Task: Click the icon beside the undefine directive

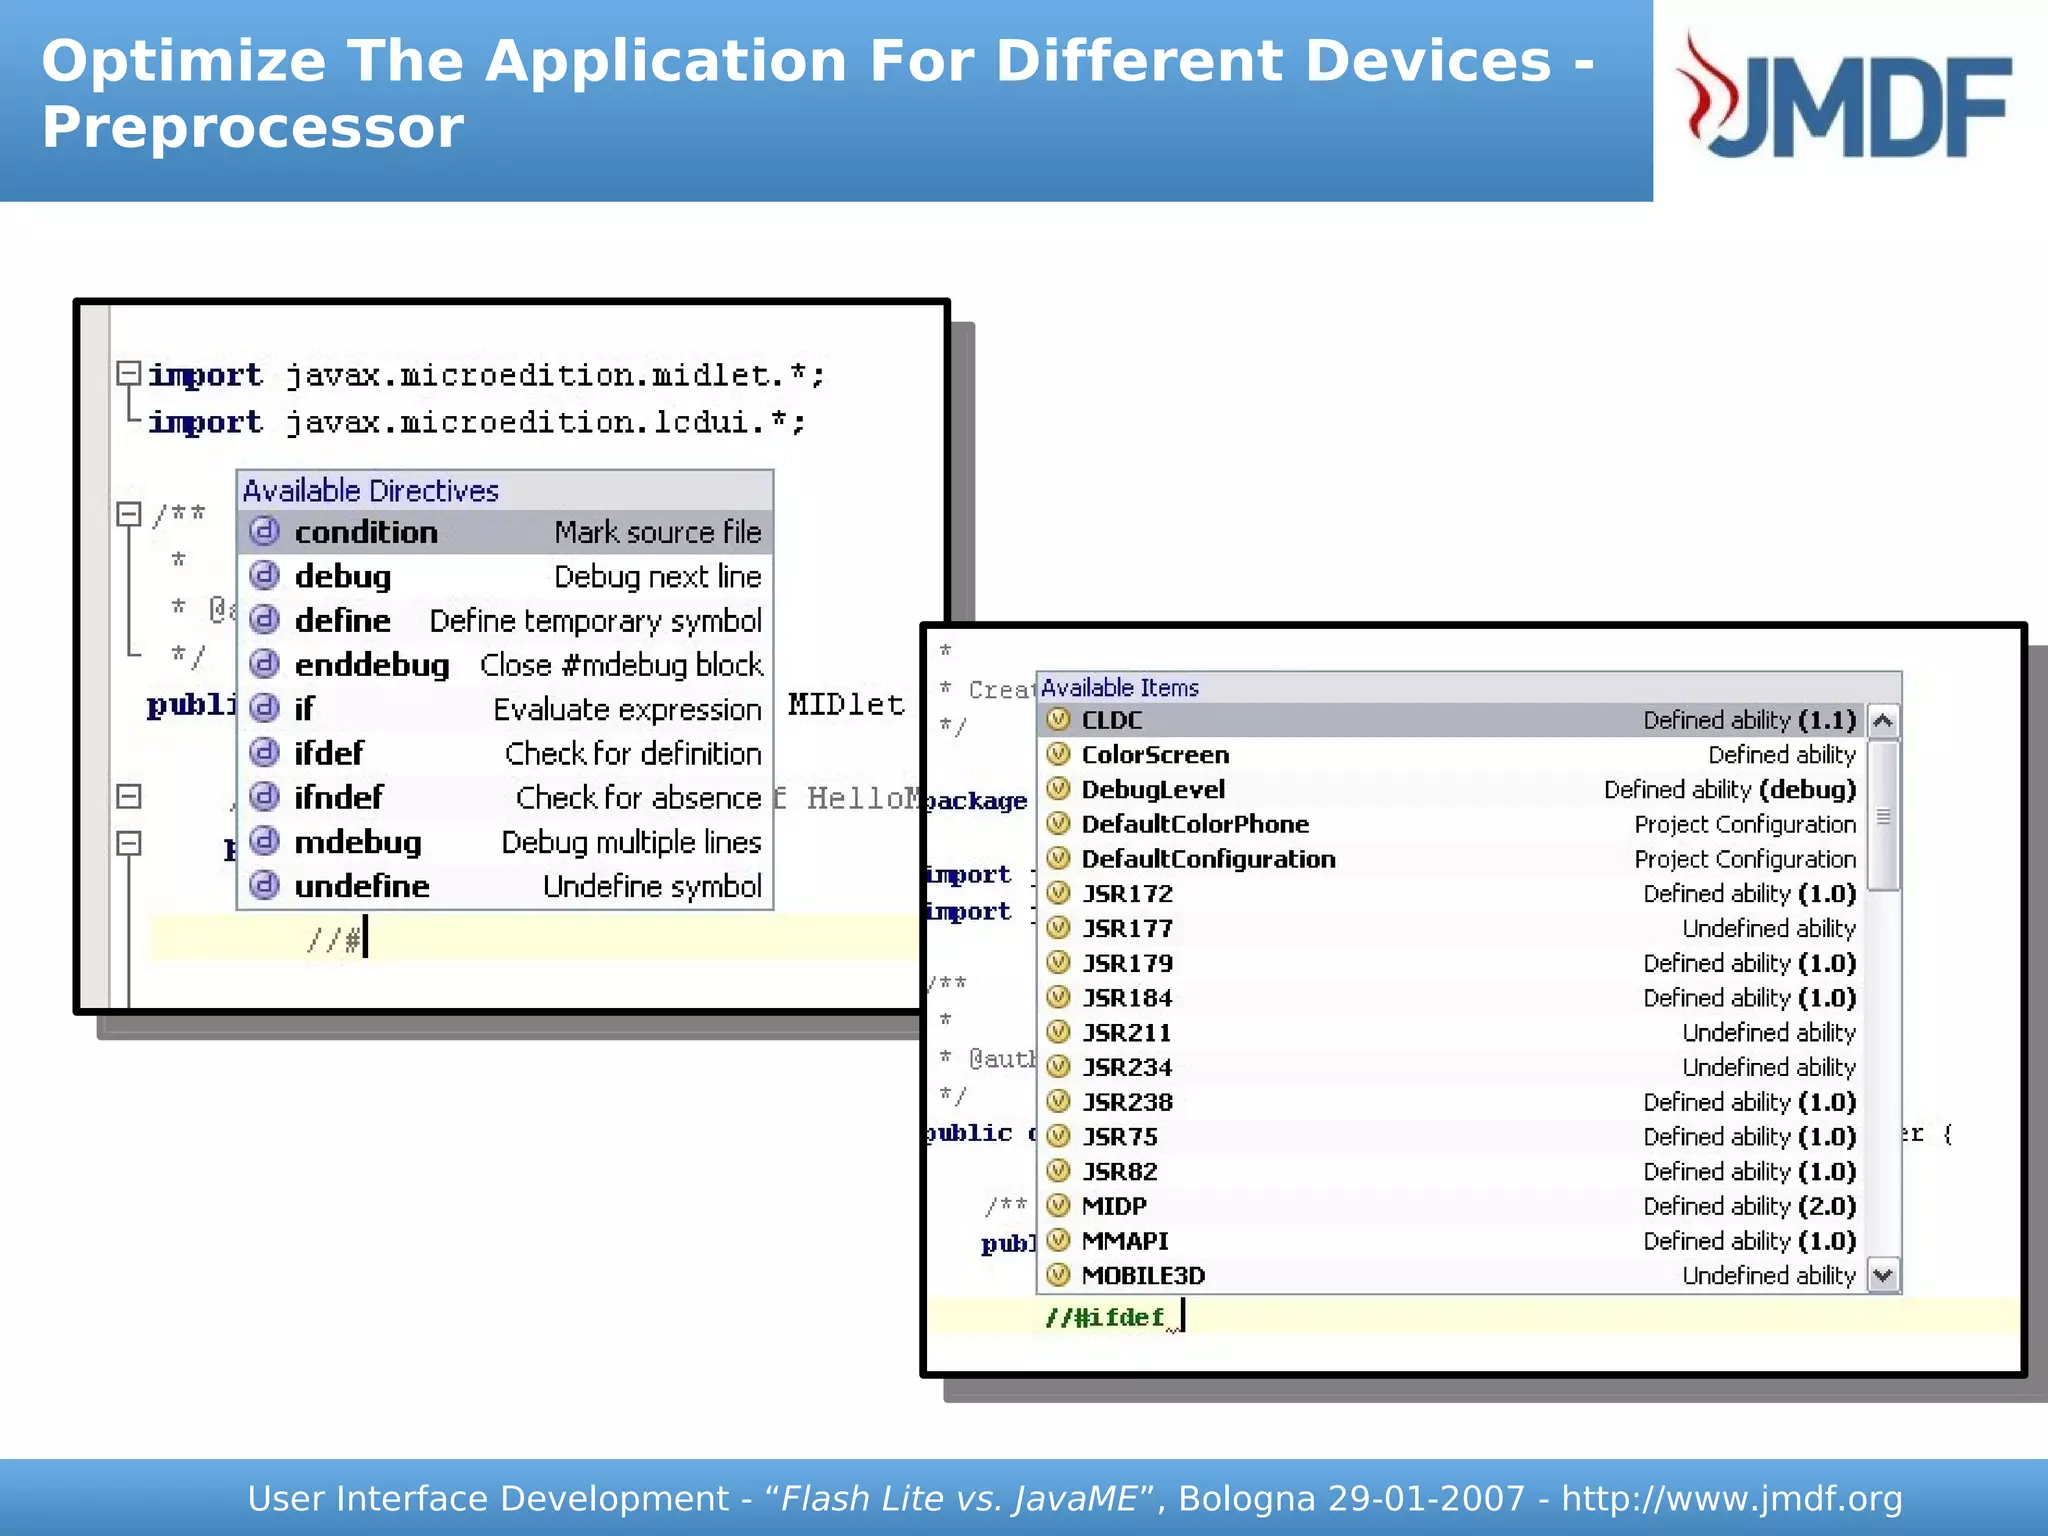Action: pos(264,885)
